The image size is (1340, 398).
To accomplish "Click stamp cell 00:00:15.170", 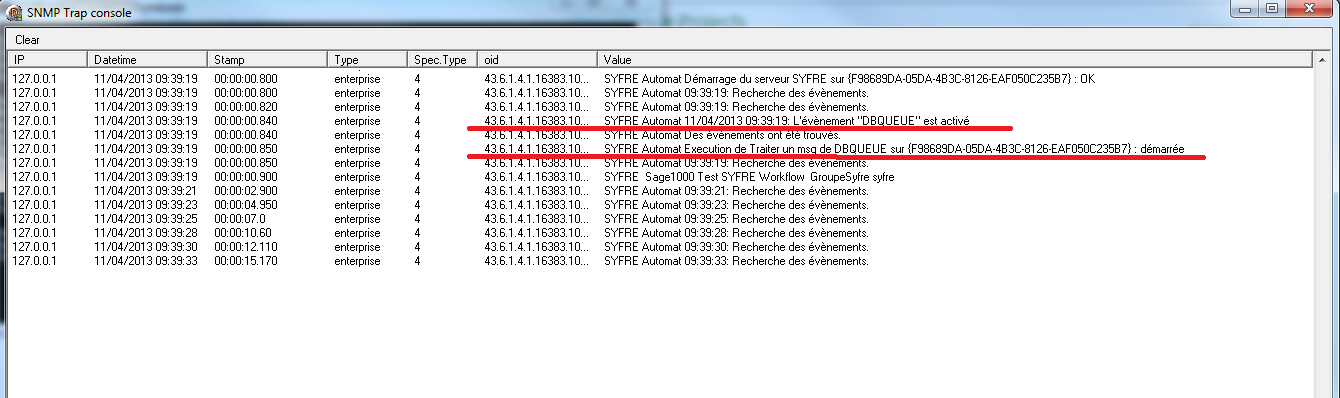I will pyautogui.click(x=246, y=260).
